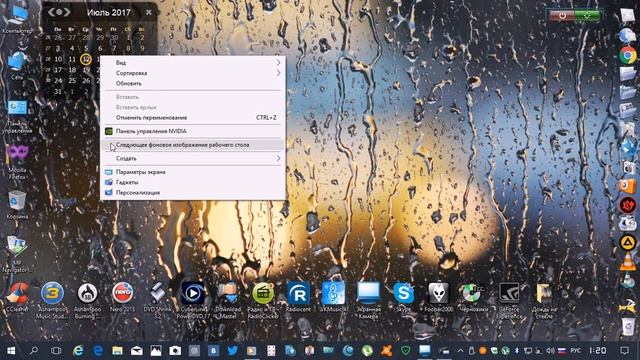640x360 pixels.
Task: Launch Radiocent desktop shortcut
Action: point(298,297)
